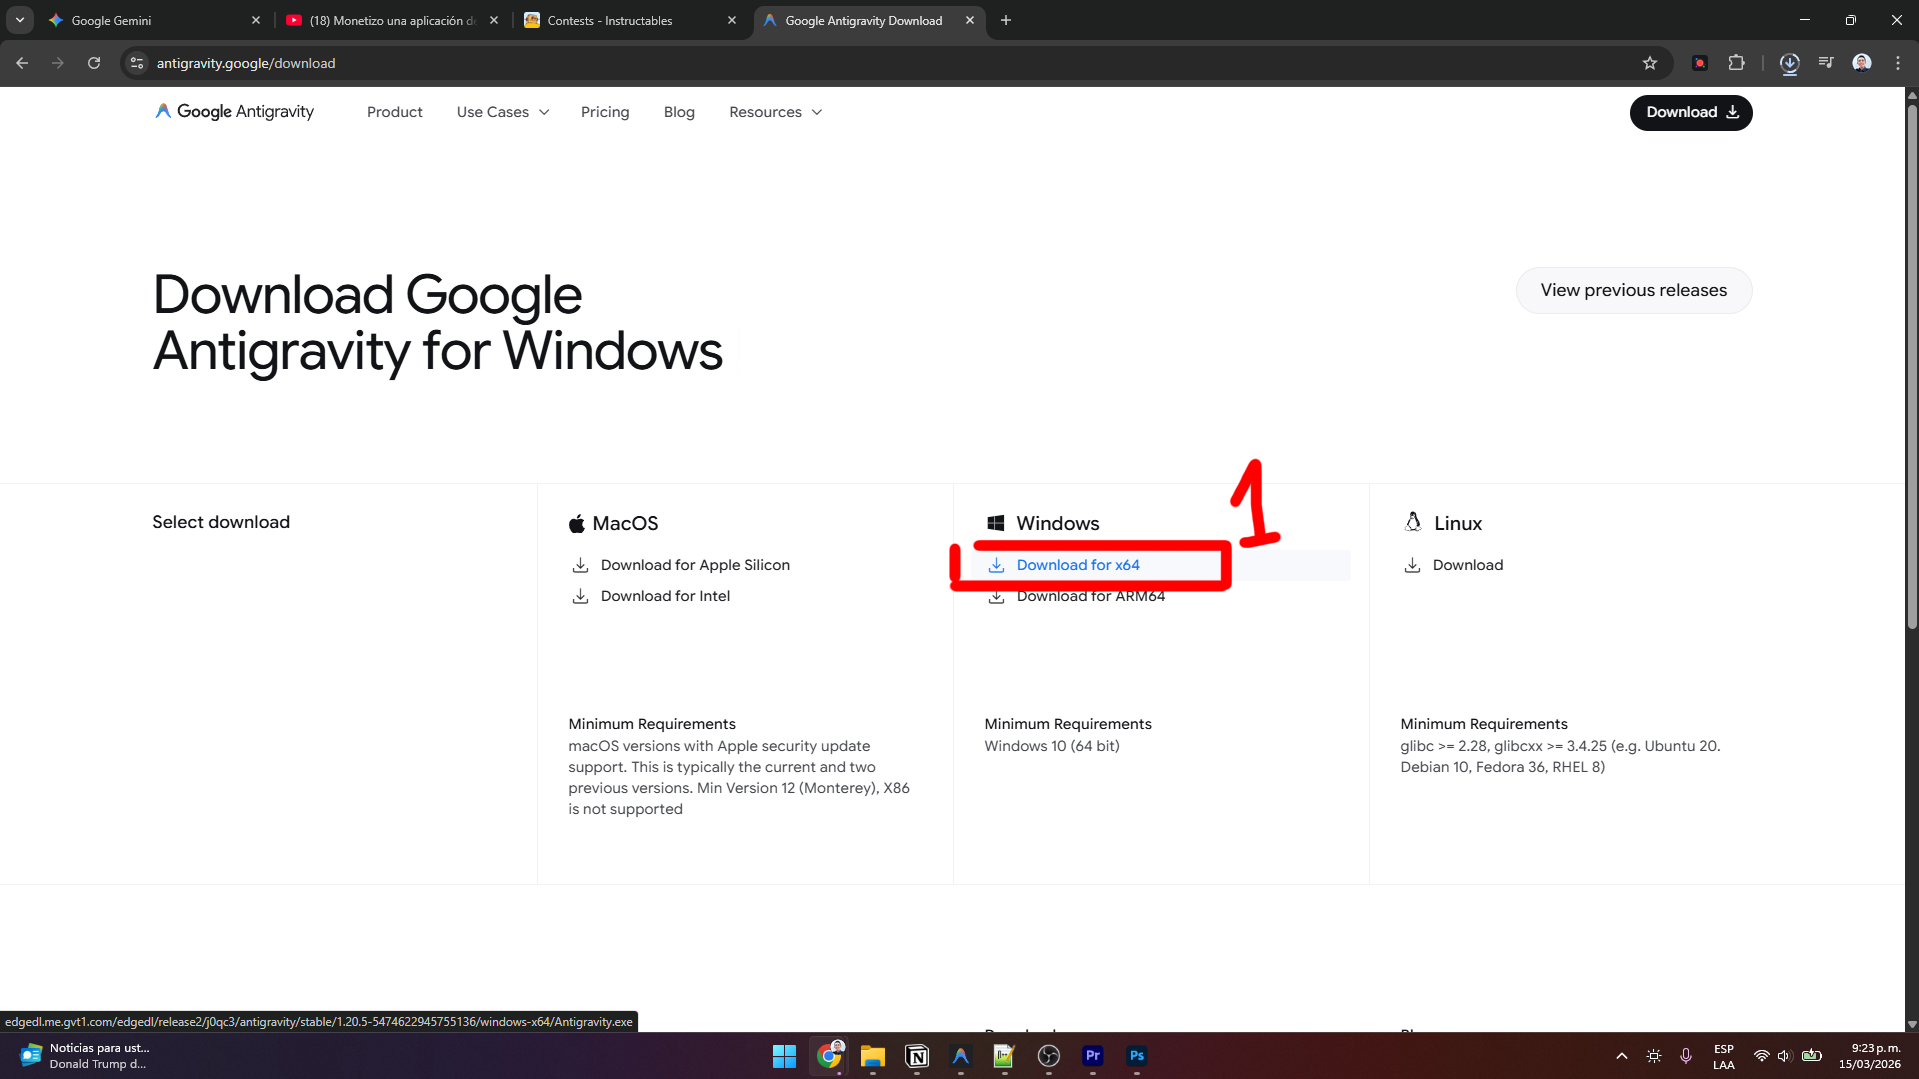Close the Google Gemini tab
This screenshot has width=1919, height=1079.
256,20
